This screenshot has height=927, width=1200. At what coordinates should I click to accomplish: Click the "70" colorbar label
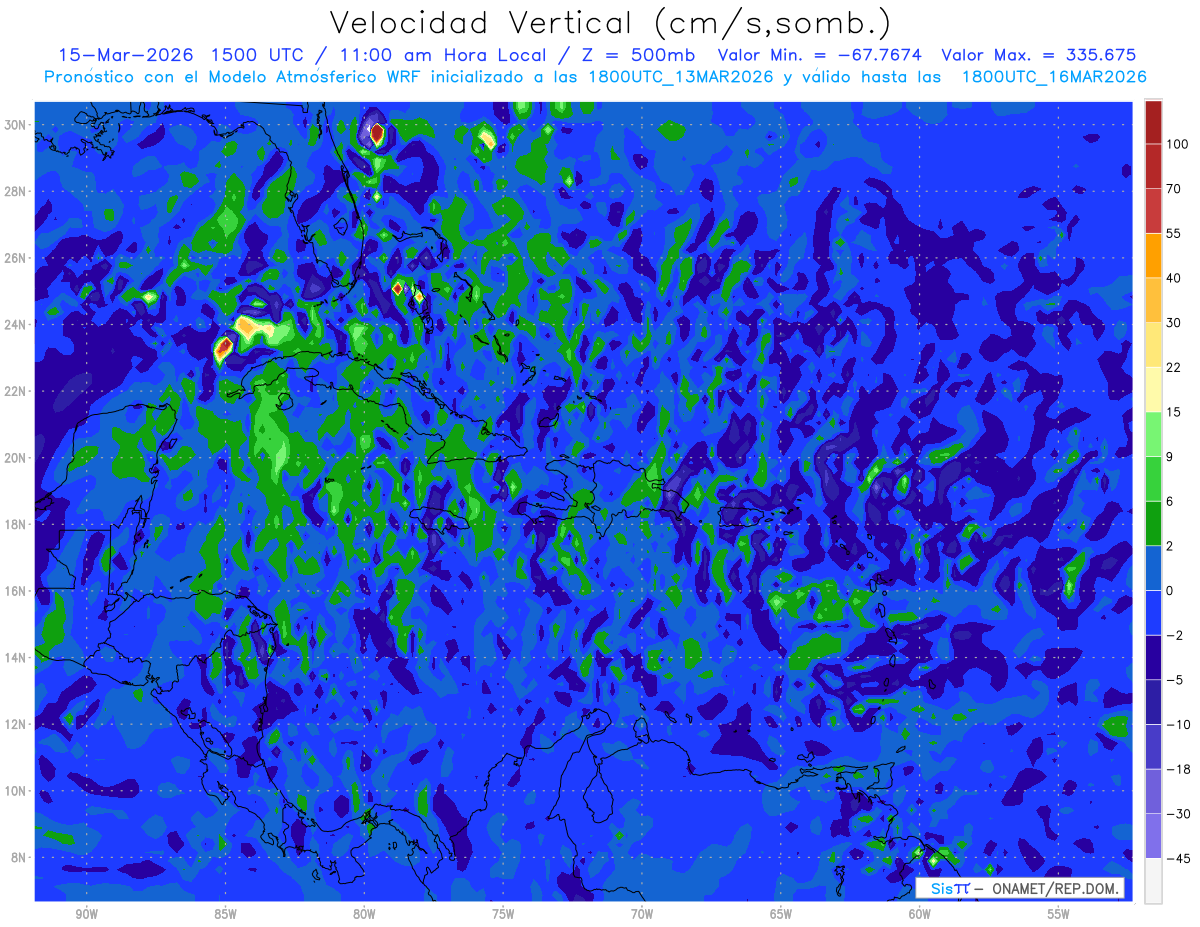pyautogui.click(x=1174, y=189)
